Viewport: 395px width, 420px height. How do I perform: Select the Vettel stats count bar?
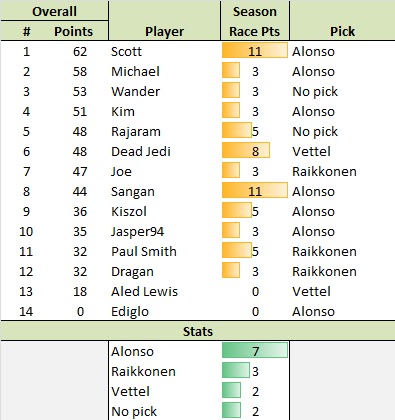[x=231, y=390]
